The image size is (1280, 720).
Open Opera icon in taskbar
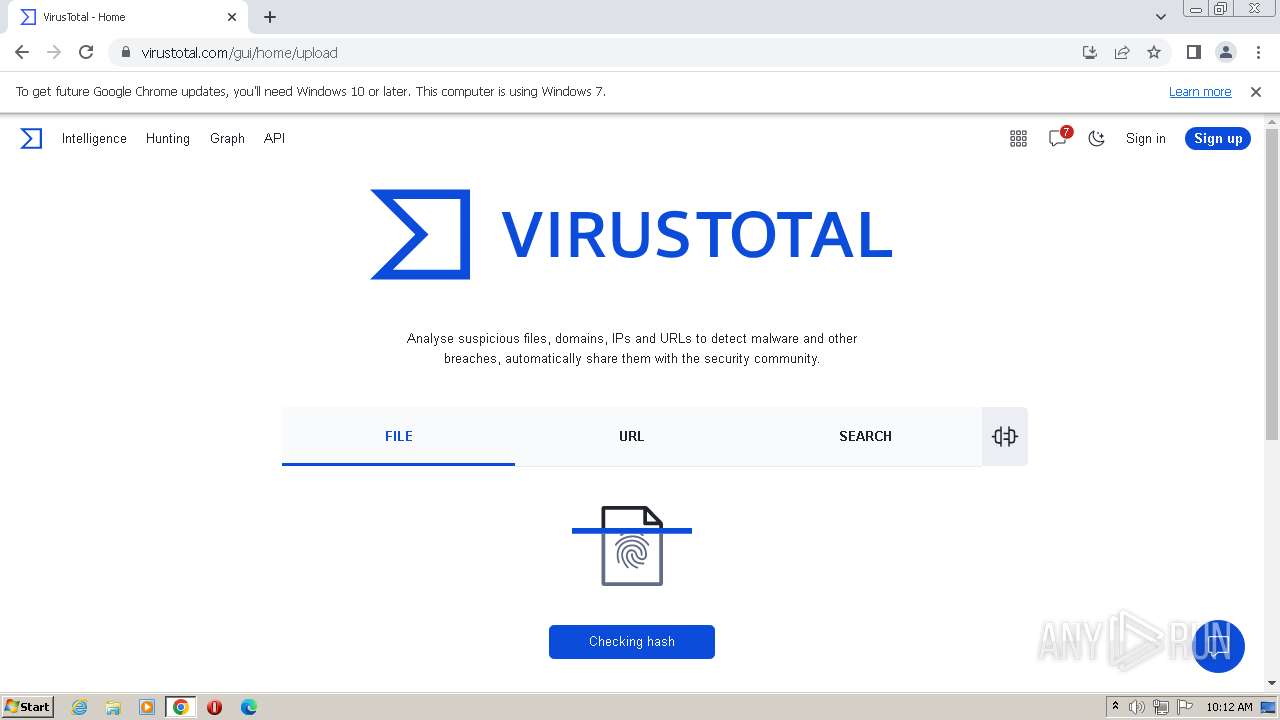click(x=214, y=707)
